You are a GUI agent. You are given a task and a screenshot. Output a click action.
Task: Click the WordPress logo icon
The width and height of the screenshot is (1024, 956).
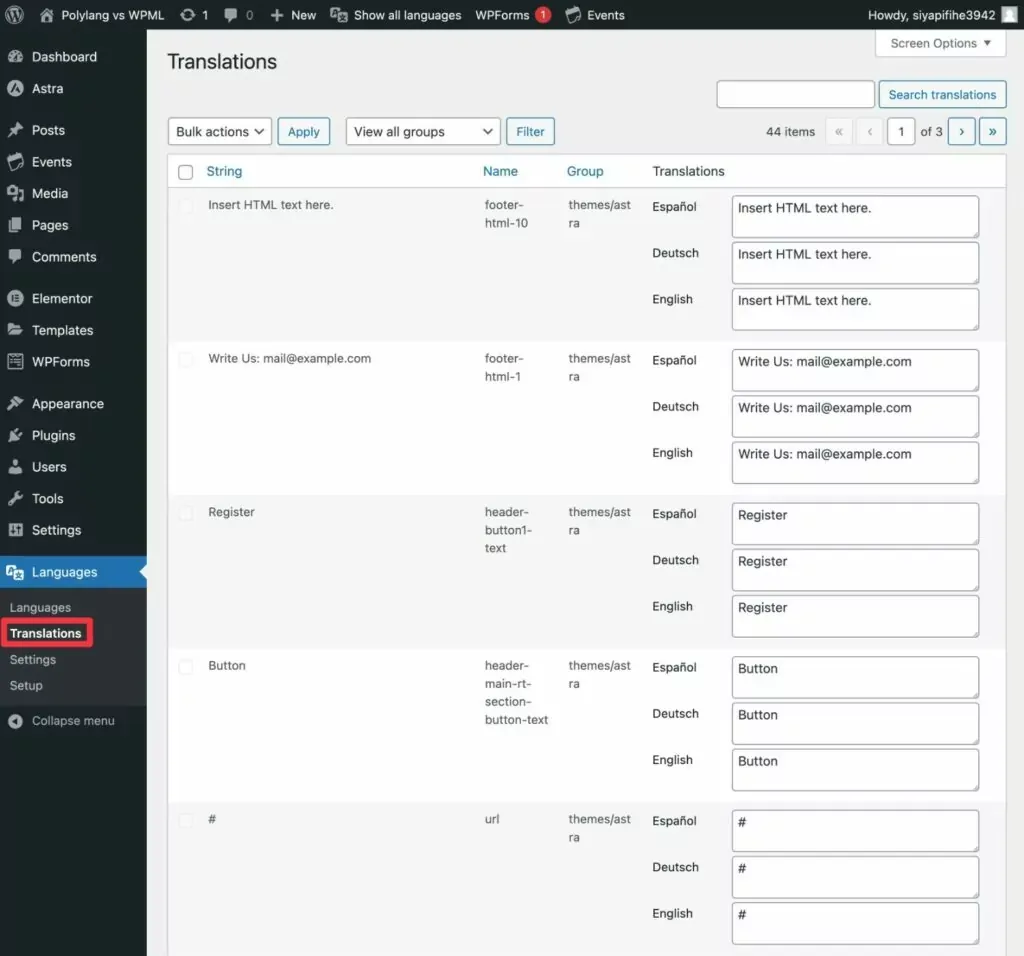pos(14,15)
